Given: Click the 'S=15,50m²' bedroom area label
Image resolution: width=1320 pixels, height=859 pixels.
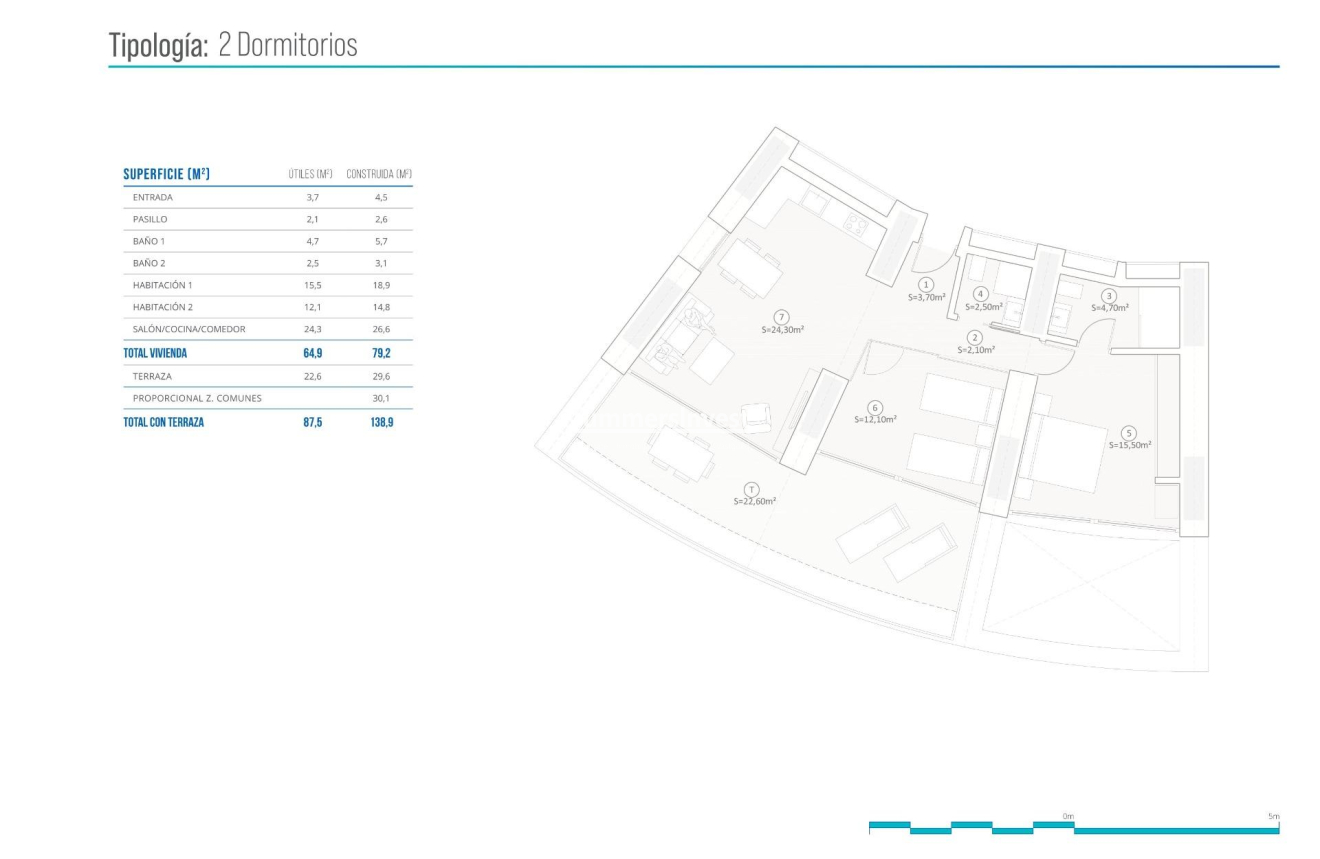Looking at the screenshot, I should pyautogui.click(x=1130, y=445).
